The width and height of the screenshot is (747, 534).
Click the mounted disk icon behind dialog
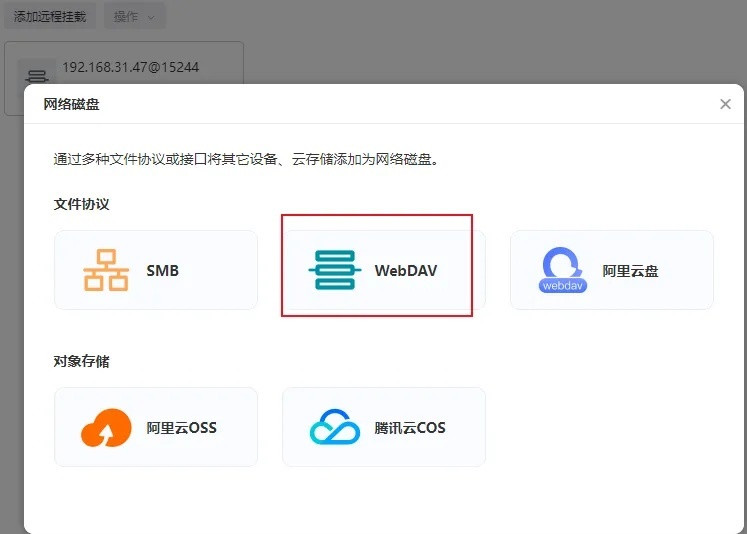click(x=37, y=75)
